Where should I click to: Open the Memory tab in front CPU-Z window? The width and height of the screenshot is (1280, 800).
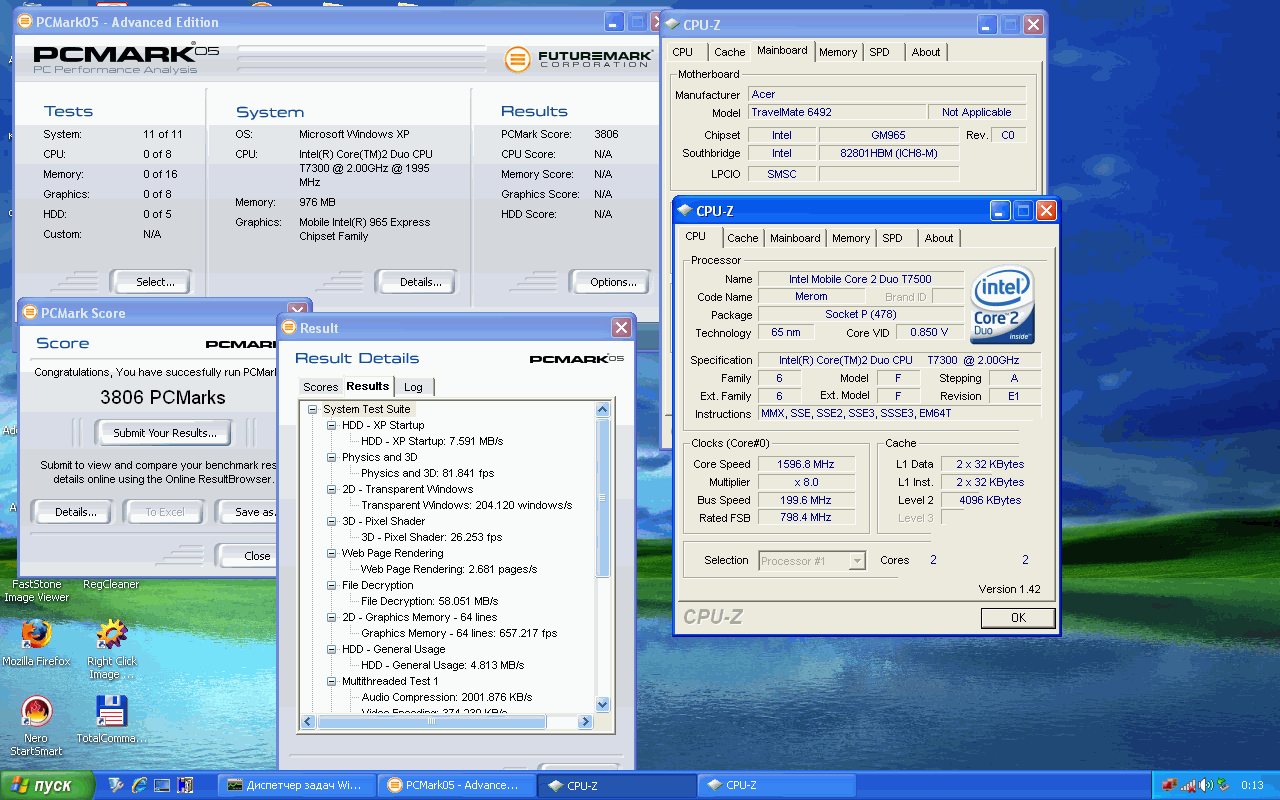(851, 238)
